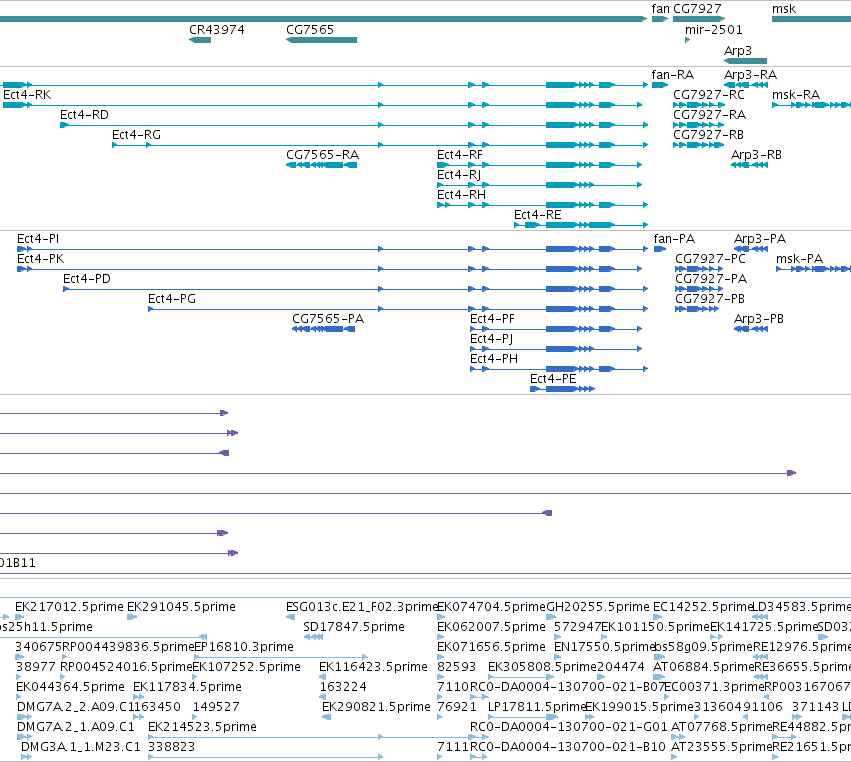Viewport: 851px width, 762px height.
Task: Click the msk-PA protein label
Action: click(x=799, y=259)
